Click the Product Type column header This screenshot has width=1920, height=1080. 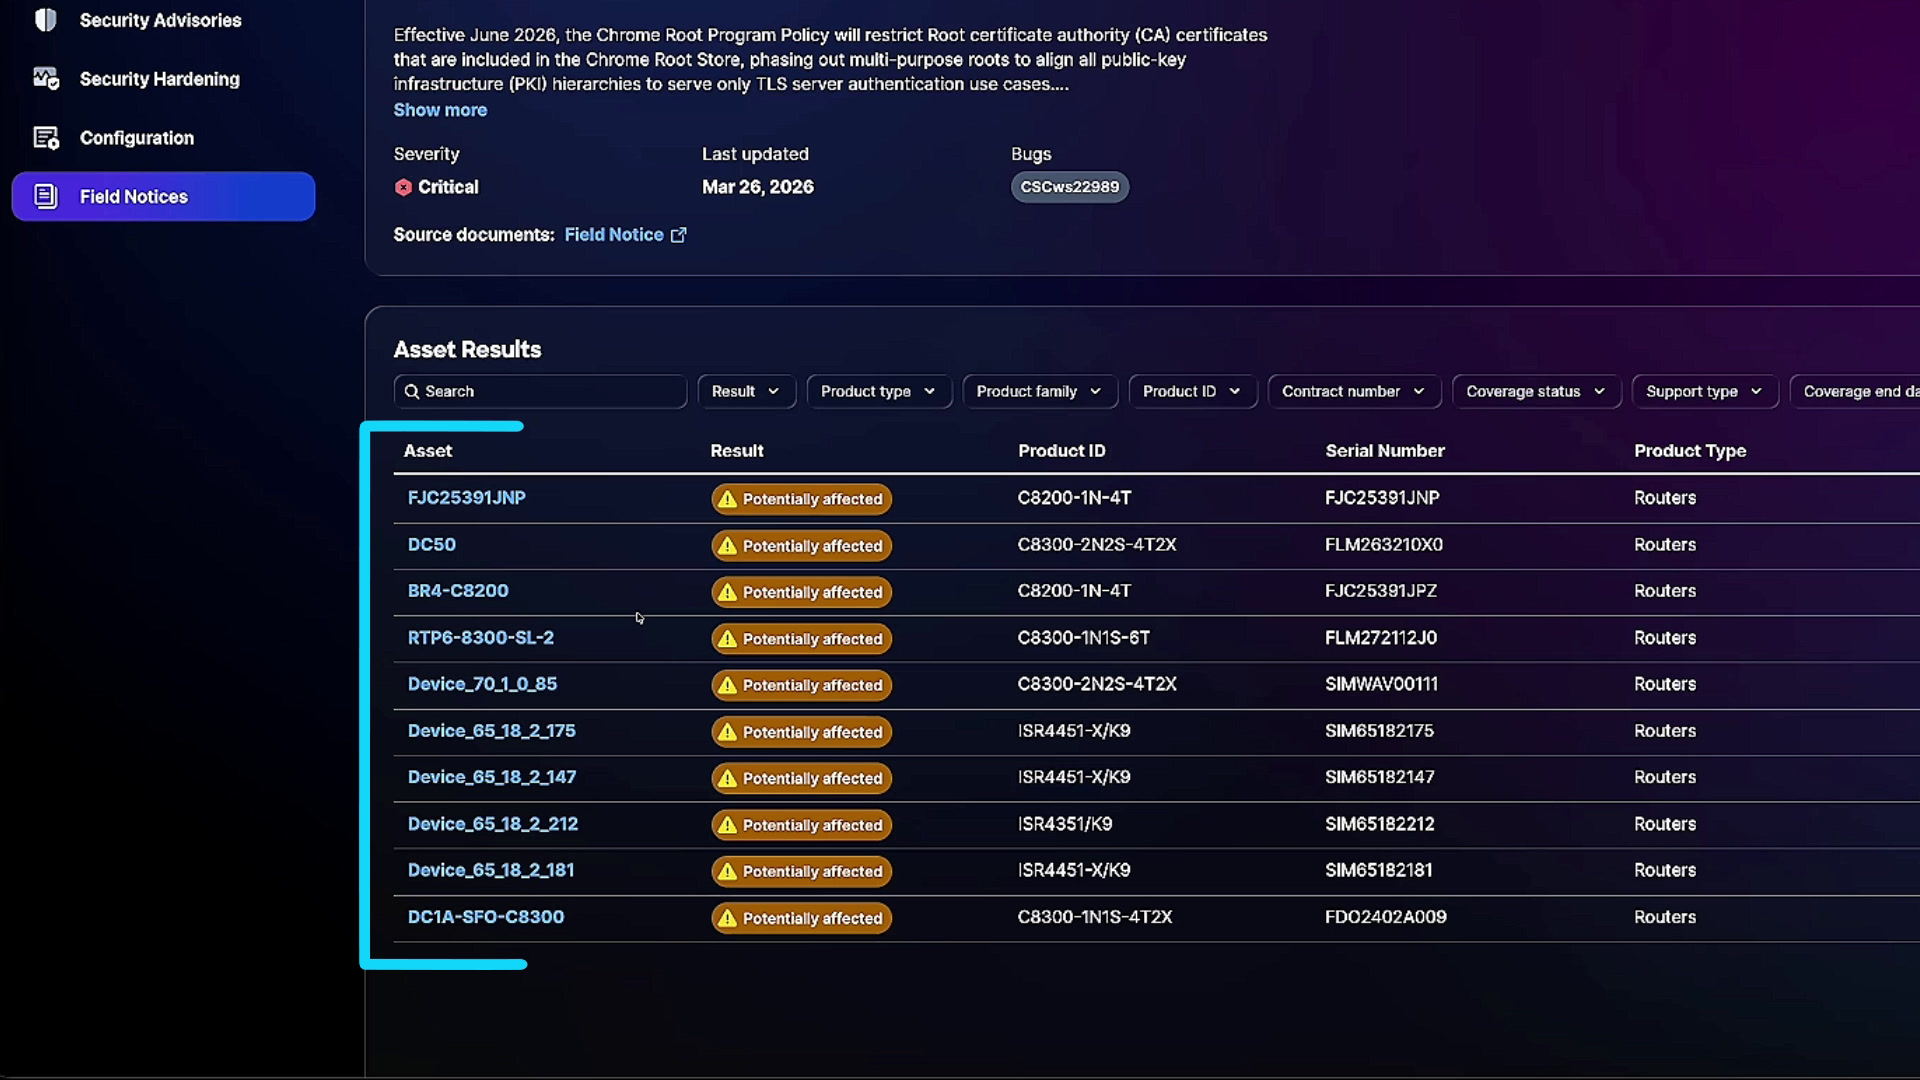[x=1690, y=451]
